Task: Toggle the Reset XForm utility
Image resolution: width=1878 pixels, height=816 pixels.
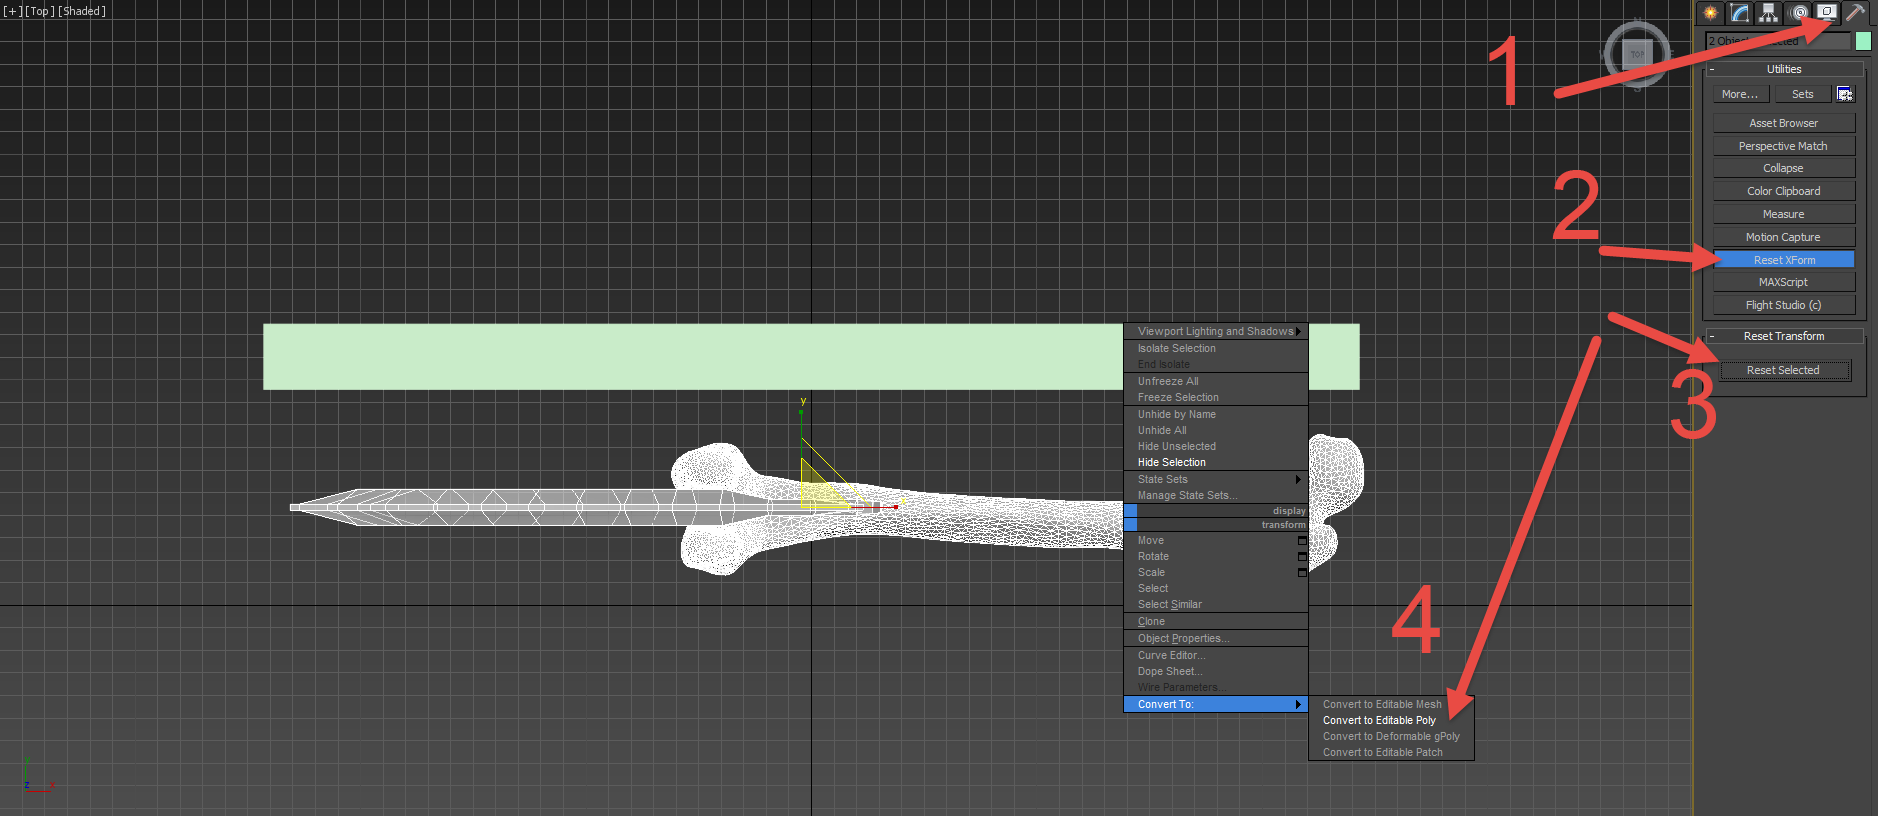Action: [1784, 260]
